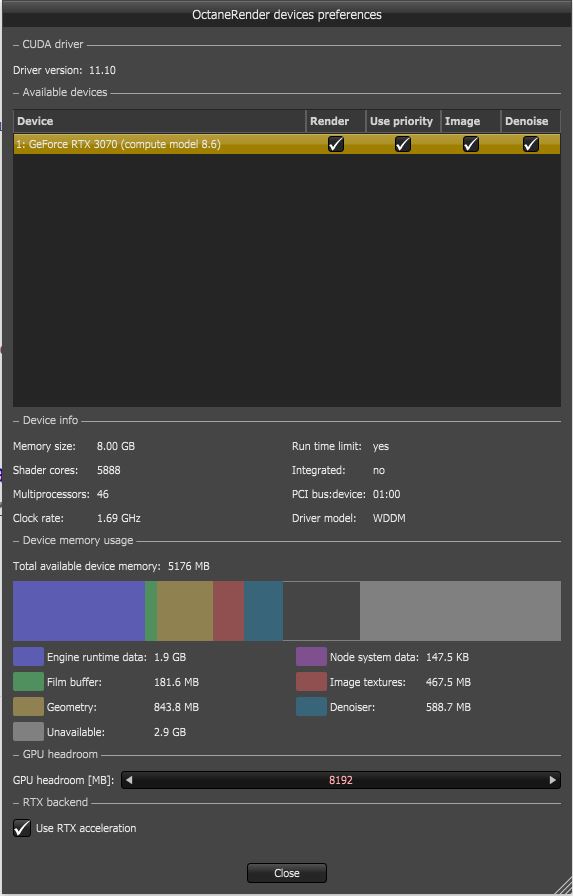This screenshot has height=896, width=573.
Task: Increase GPU headroom with right arrow
Action: (x=552, y=780)
